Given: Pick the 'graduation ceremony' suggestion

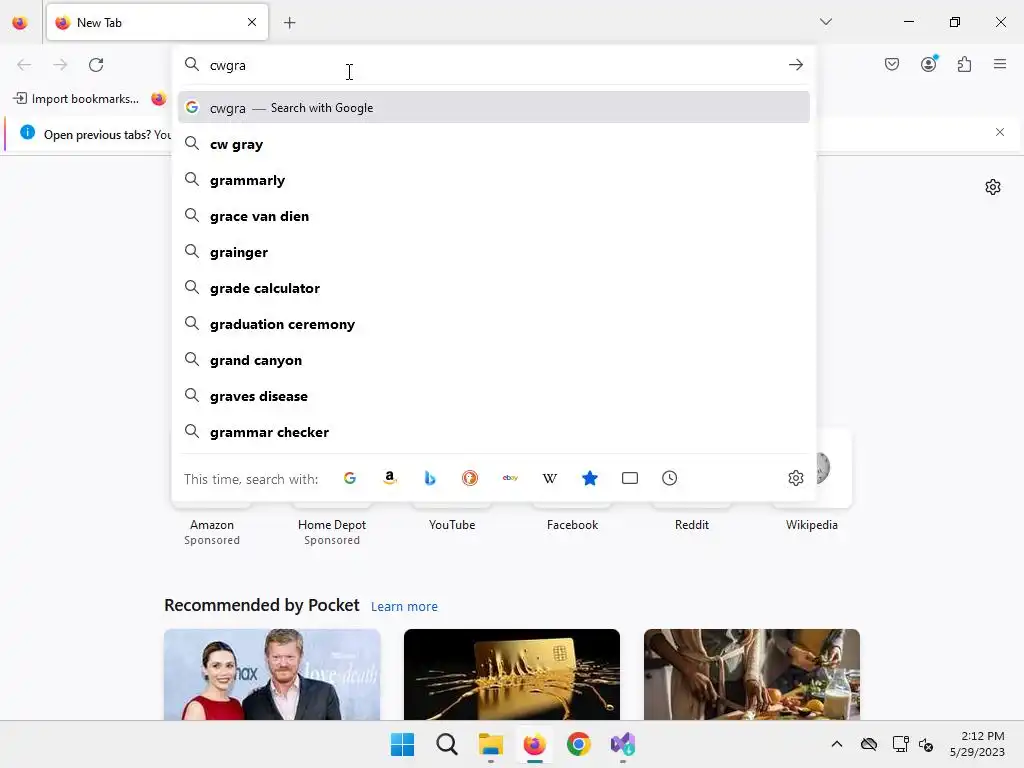Looking at the screenshot, I should [x=494, y=323].
